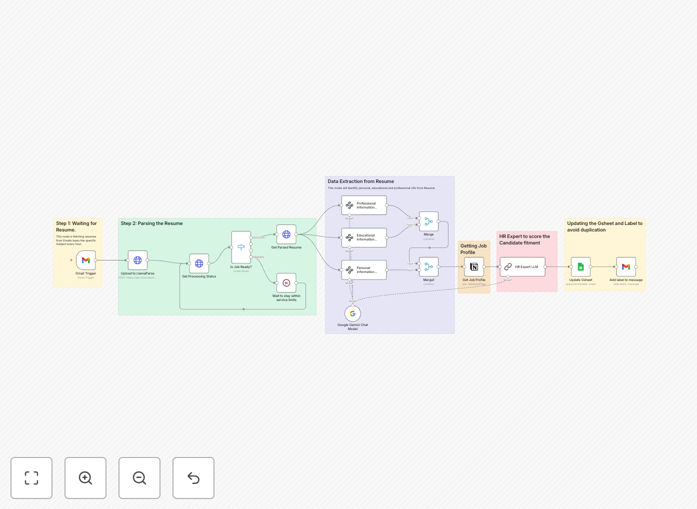The image size is (697, 509).
Task: Select the Wait to stay within limits node
Action: point(286,283)
